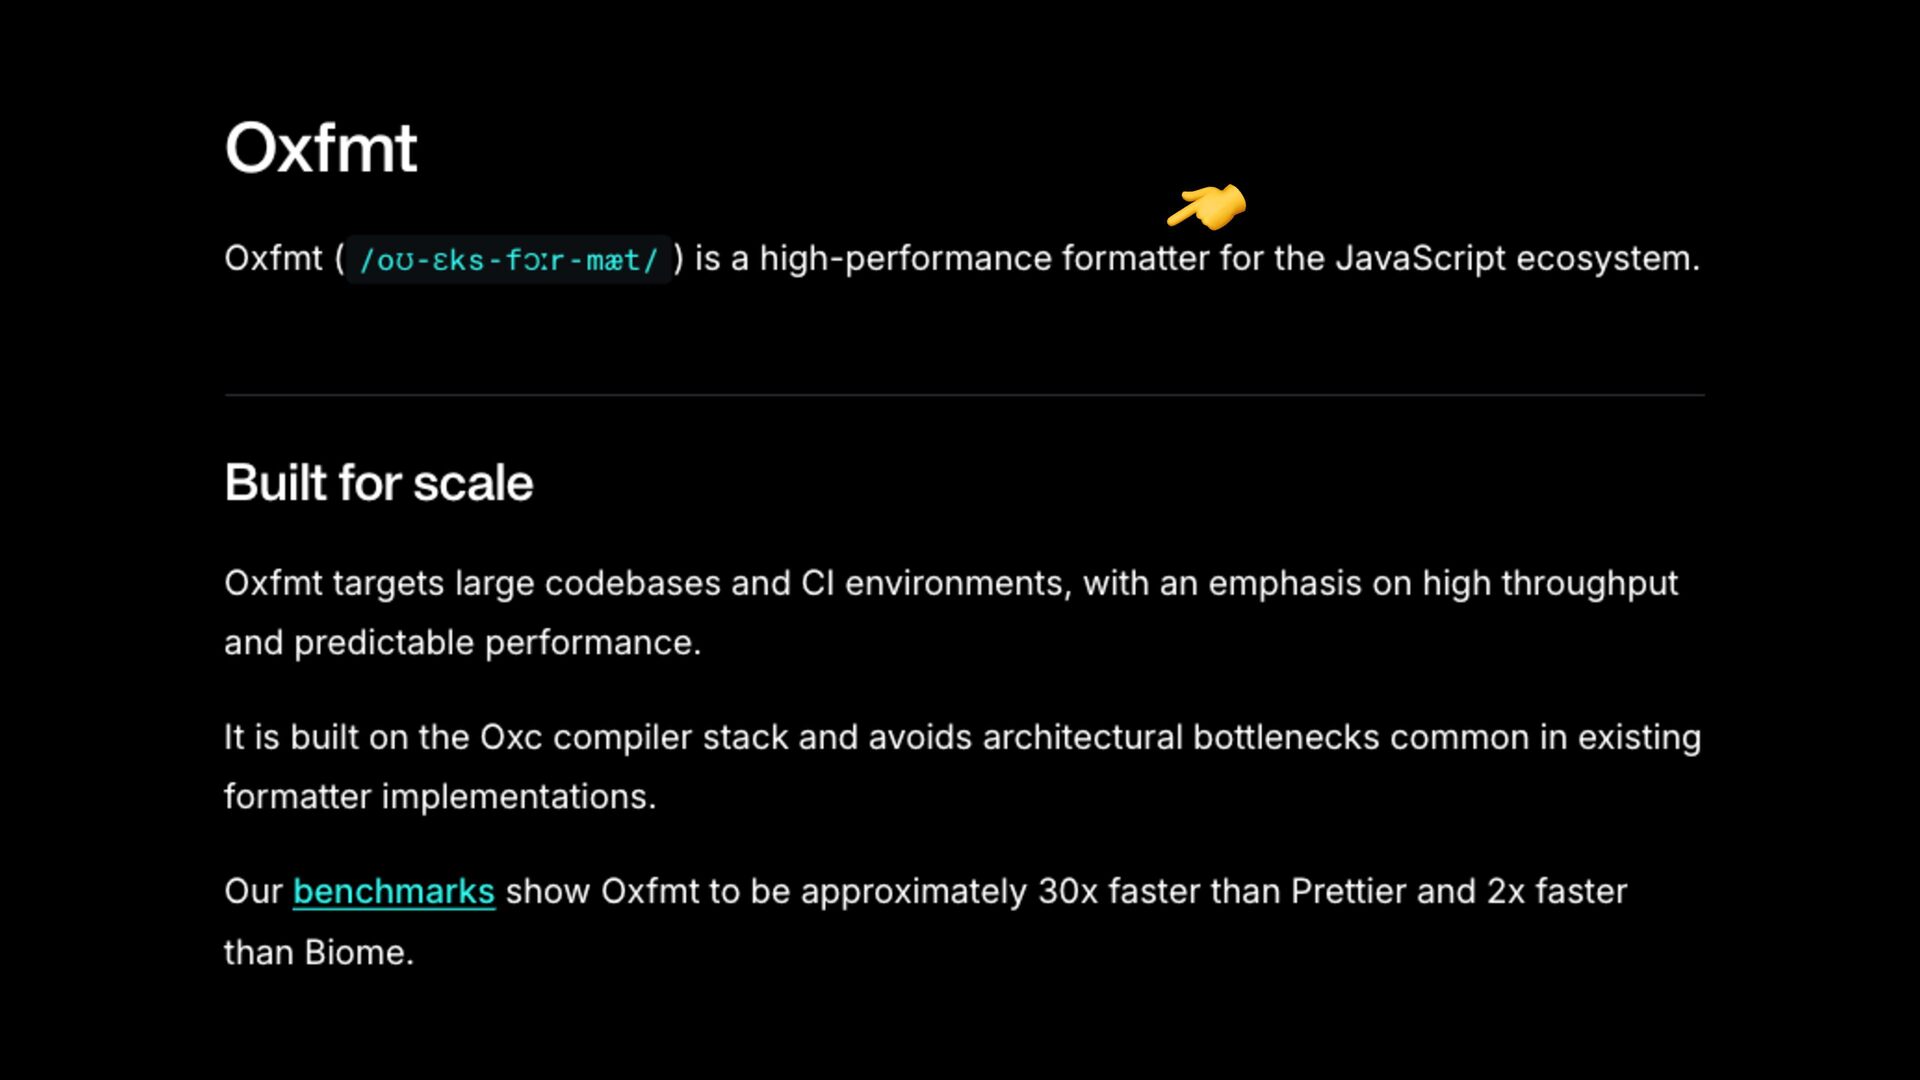Click the horizontal divider line

pos(965,395)
